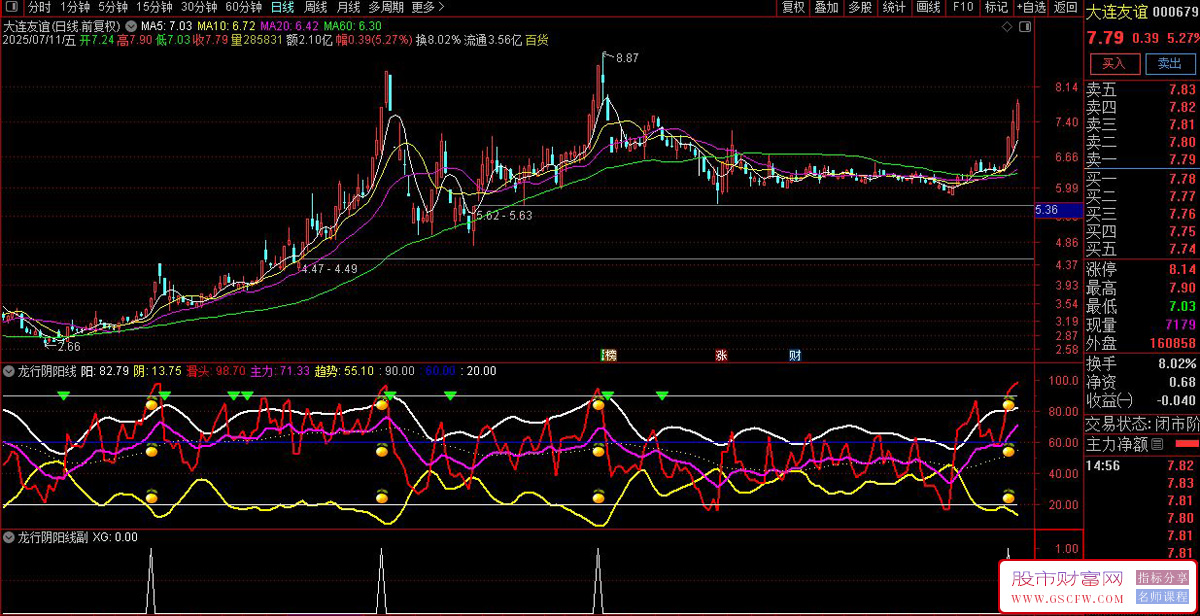
Task: Click the 14:56 tick trade row
Action: click(x=1142, y=466)
